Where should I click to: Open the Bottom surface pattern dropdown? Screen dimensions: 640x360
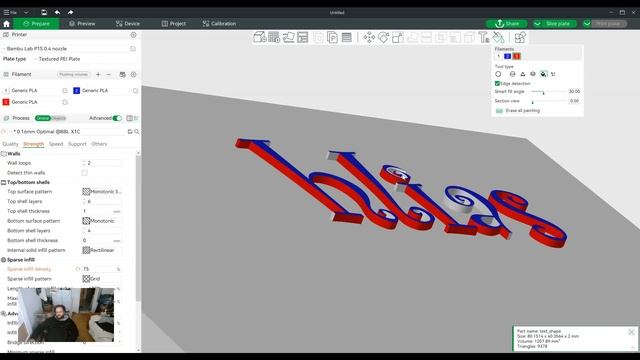[102, 221]
